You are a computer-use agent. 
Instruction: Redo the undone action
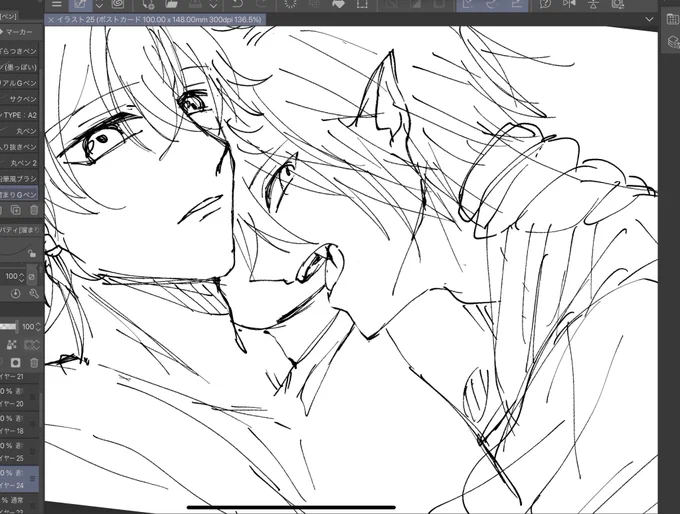tap(262, 4)
